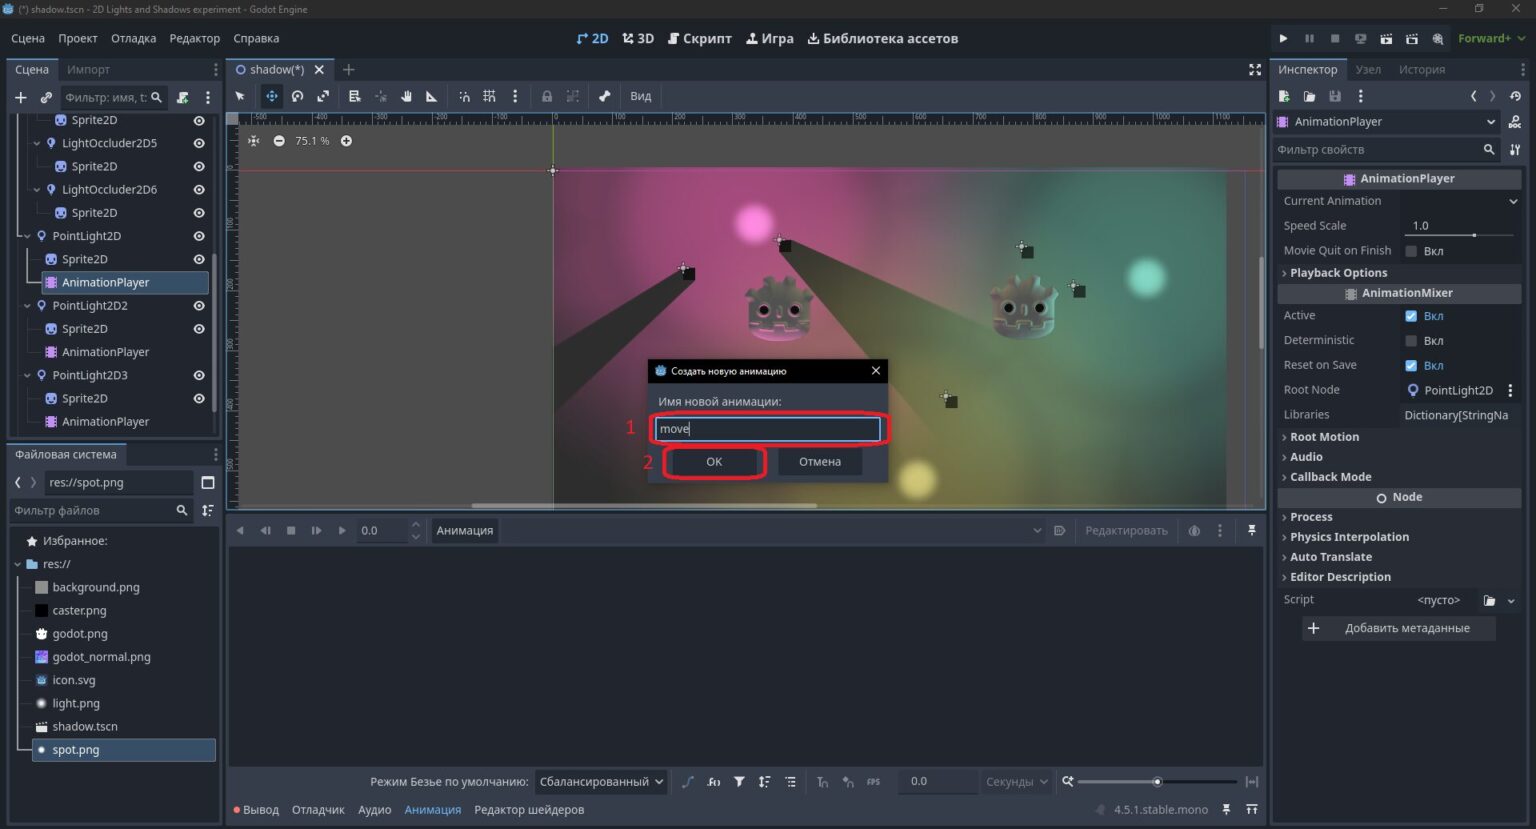1536x829 pixels.
Task: Hide LightOccluder2D6 via eye icon
Action: (x=199, y=190)
